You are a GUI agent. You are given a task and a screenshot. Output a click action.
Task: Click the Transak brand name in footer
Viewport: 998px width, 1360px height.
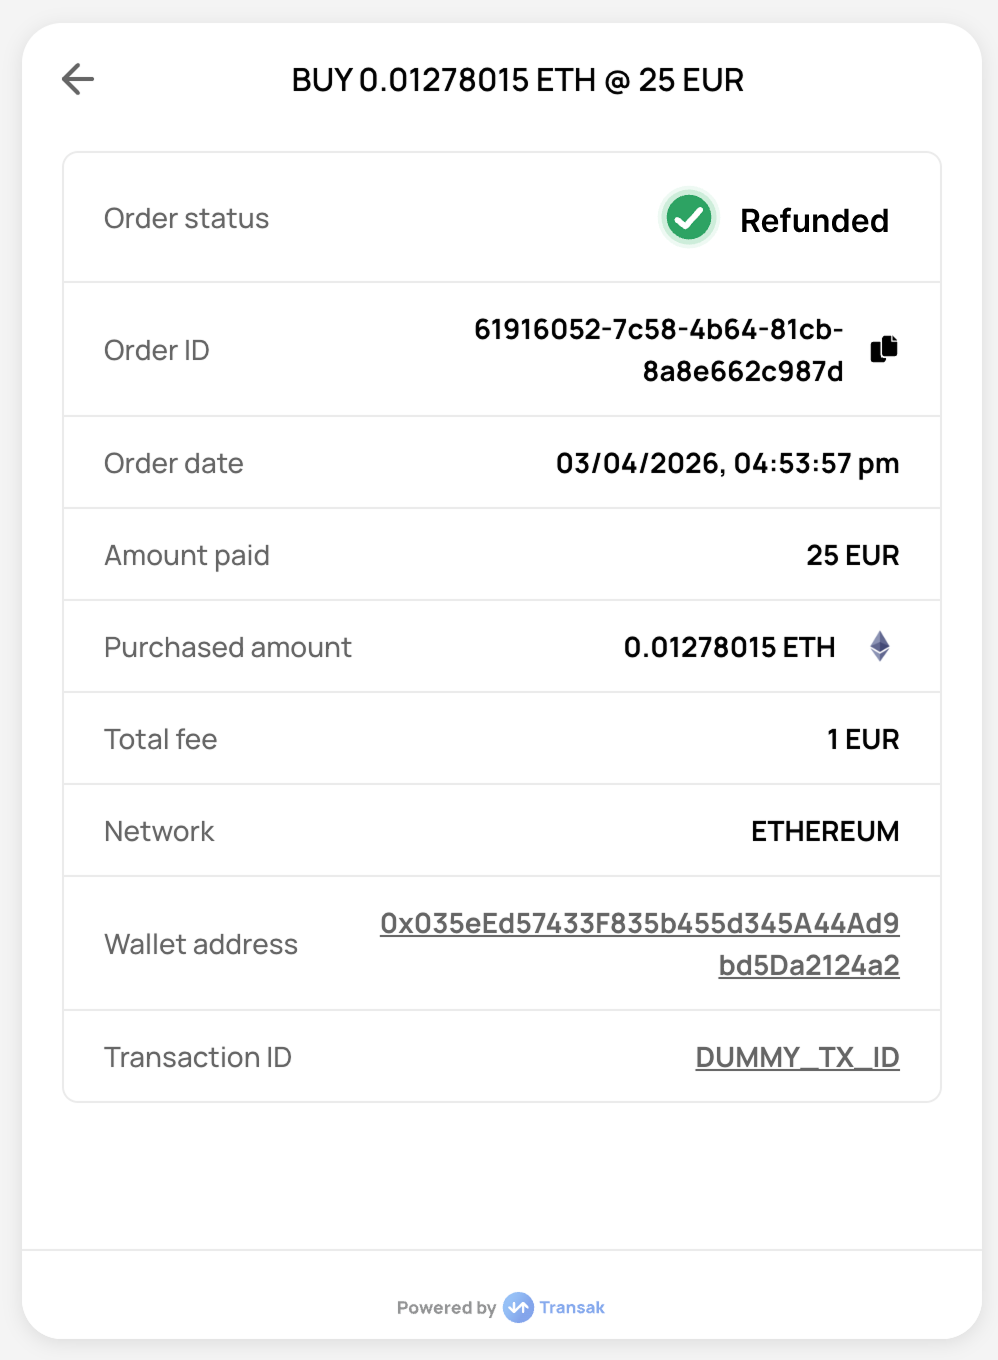(572, 1307)
